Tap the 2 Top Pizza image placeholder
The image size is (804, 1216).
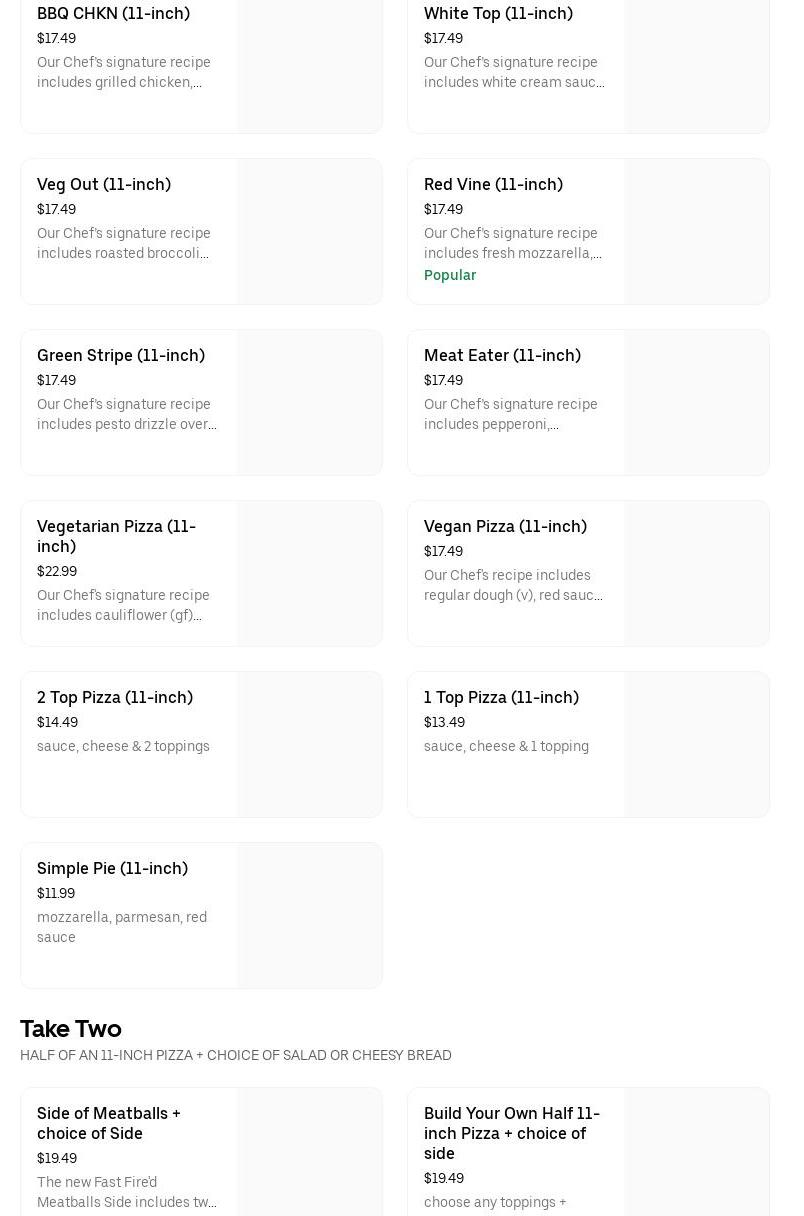pyautogui.click(x=310, y=744)
